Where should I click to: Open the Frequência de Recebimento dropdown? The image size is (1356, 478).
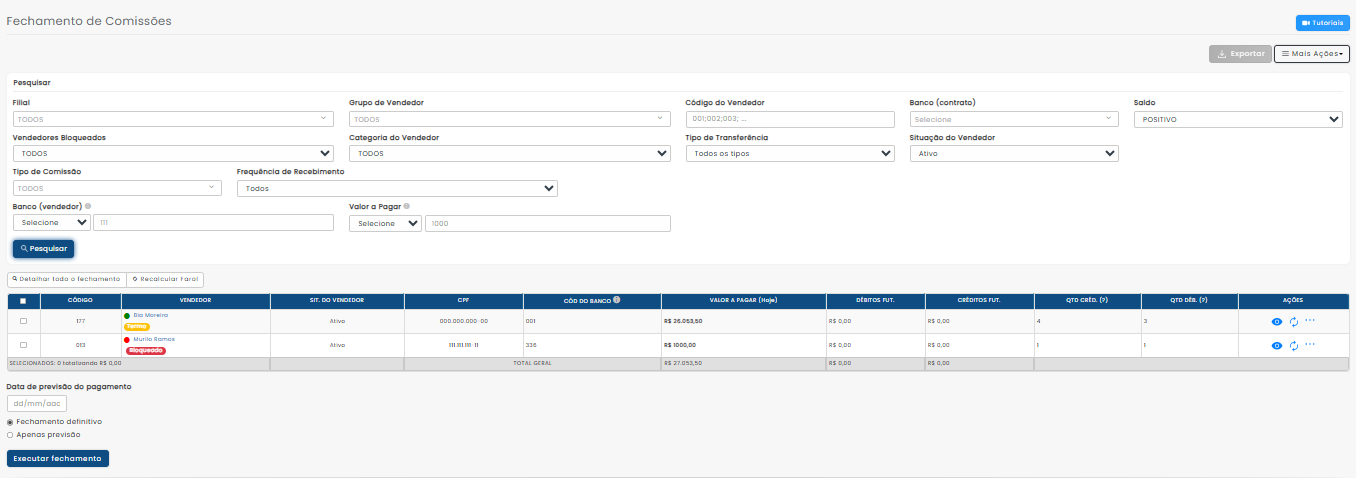[396, 188]
